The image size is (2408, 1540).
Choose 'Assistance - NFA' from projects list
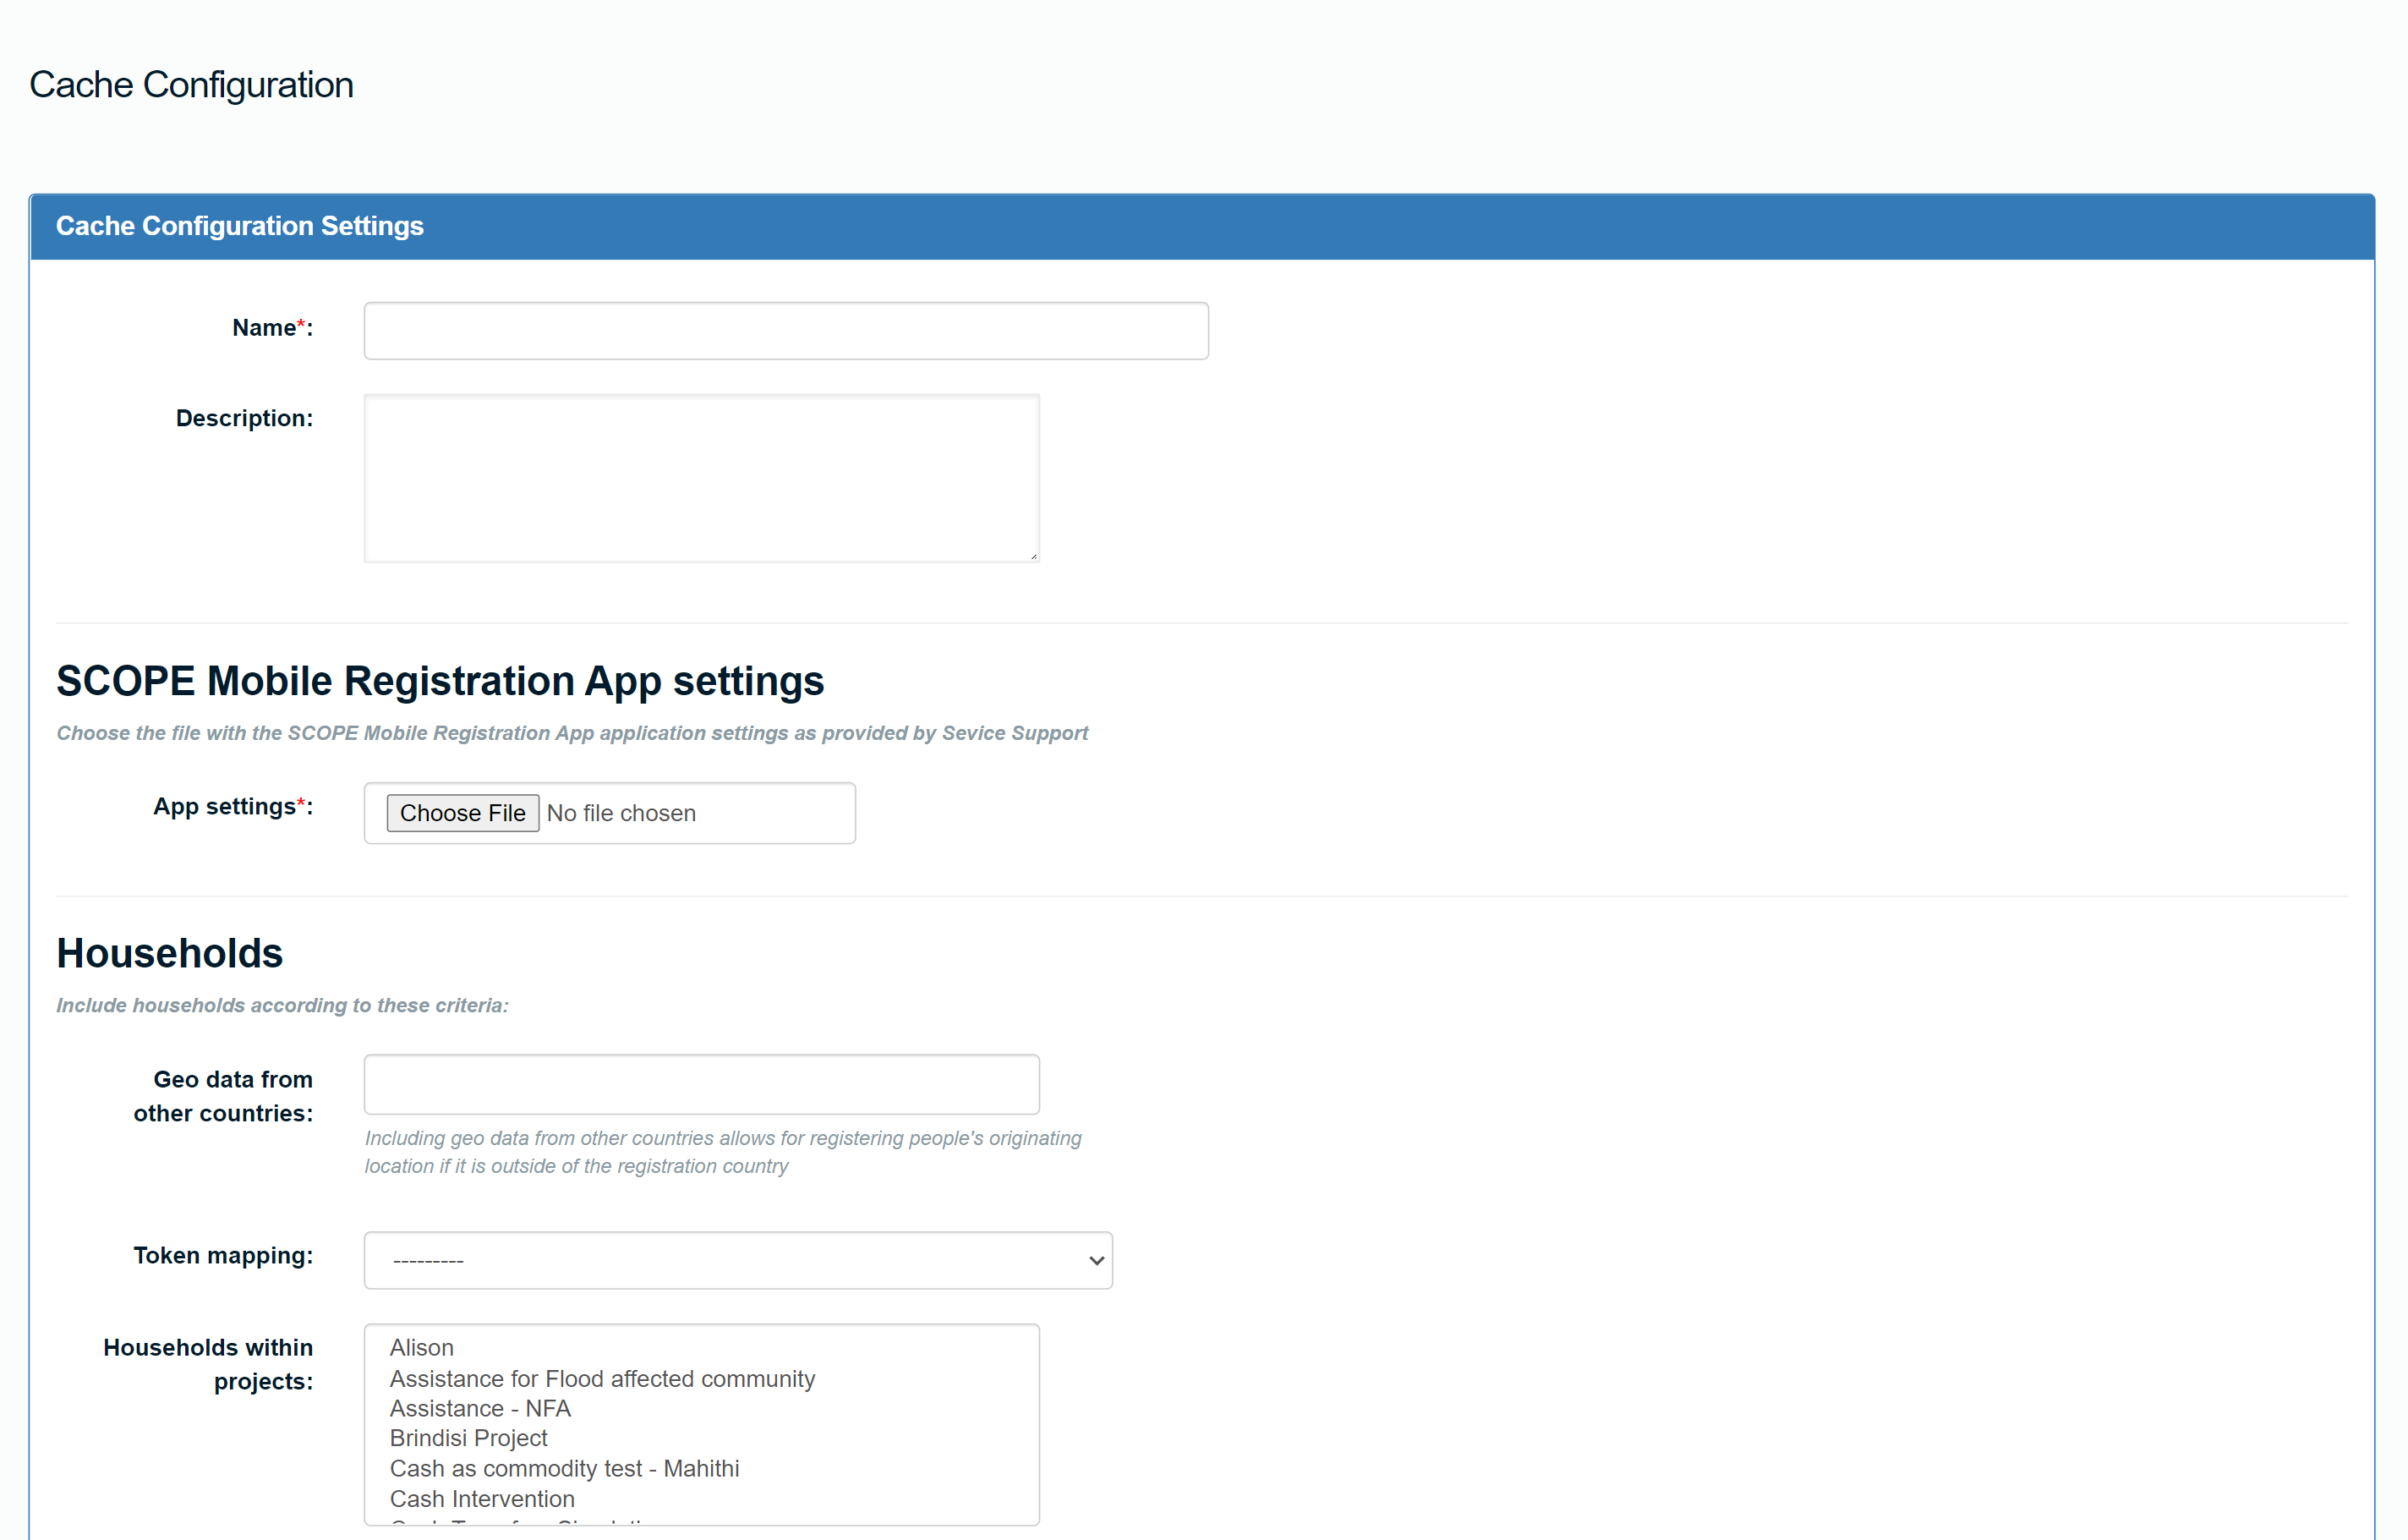tap(480, 1409)
